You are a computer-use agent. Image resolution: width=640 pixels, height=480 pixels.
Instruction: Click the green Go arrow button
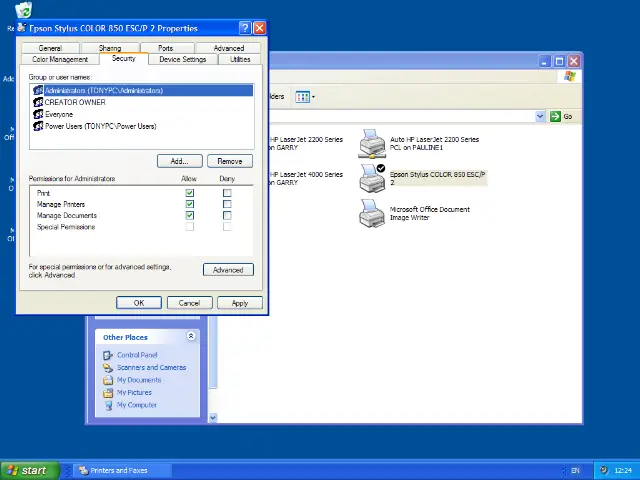(555, 116)
